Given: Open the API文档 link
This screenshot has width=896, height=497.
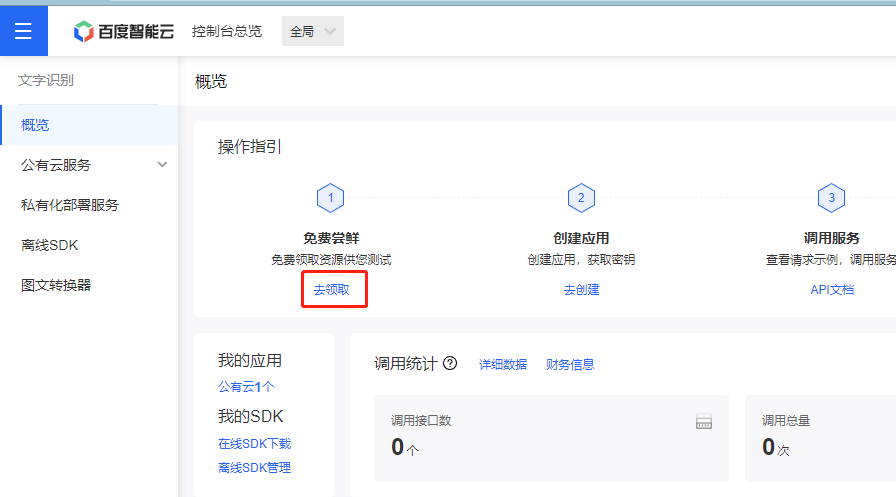Looking at the screenshot, I should point(832,290).
